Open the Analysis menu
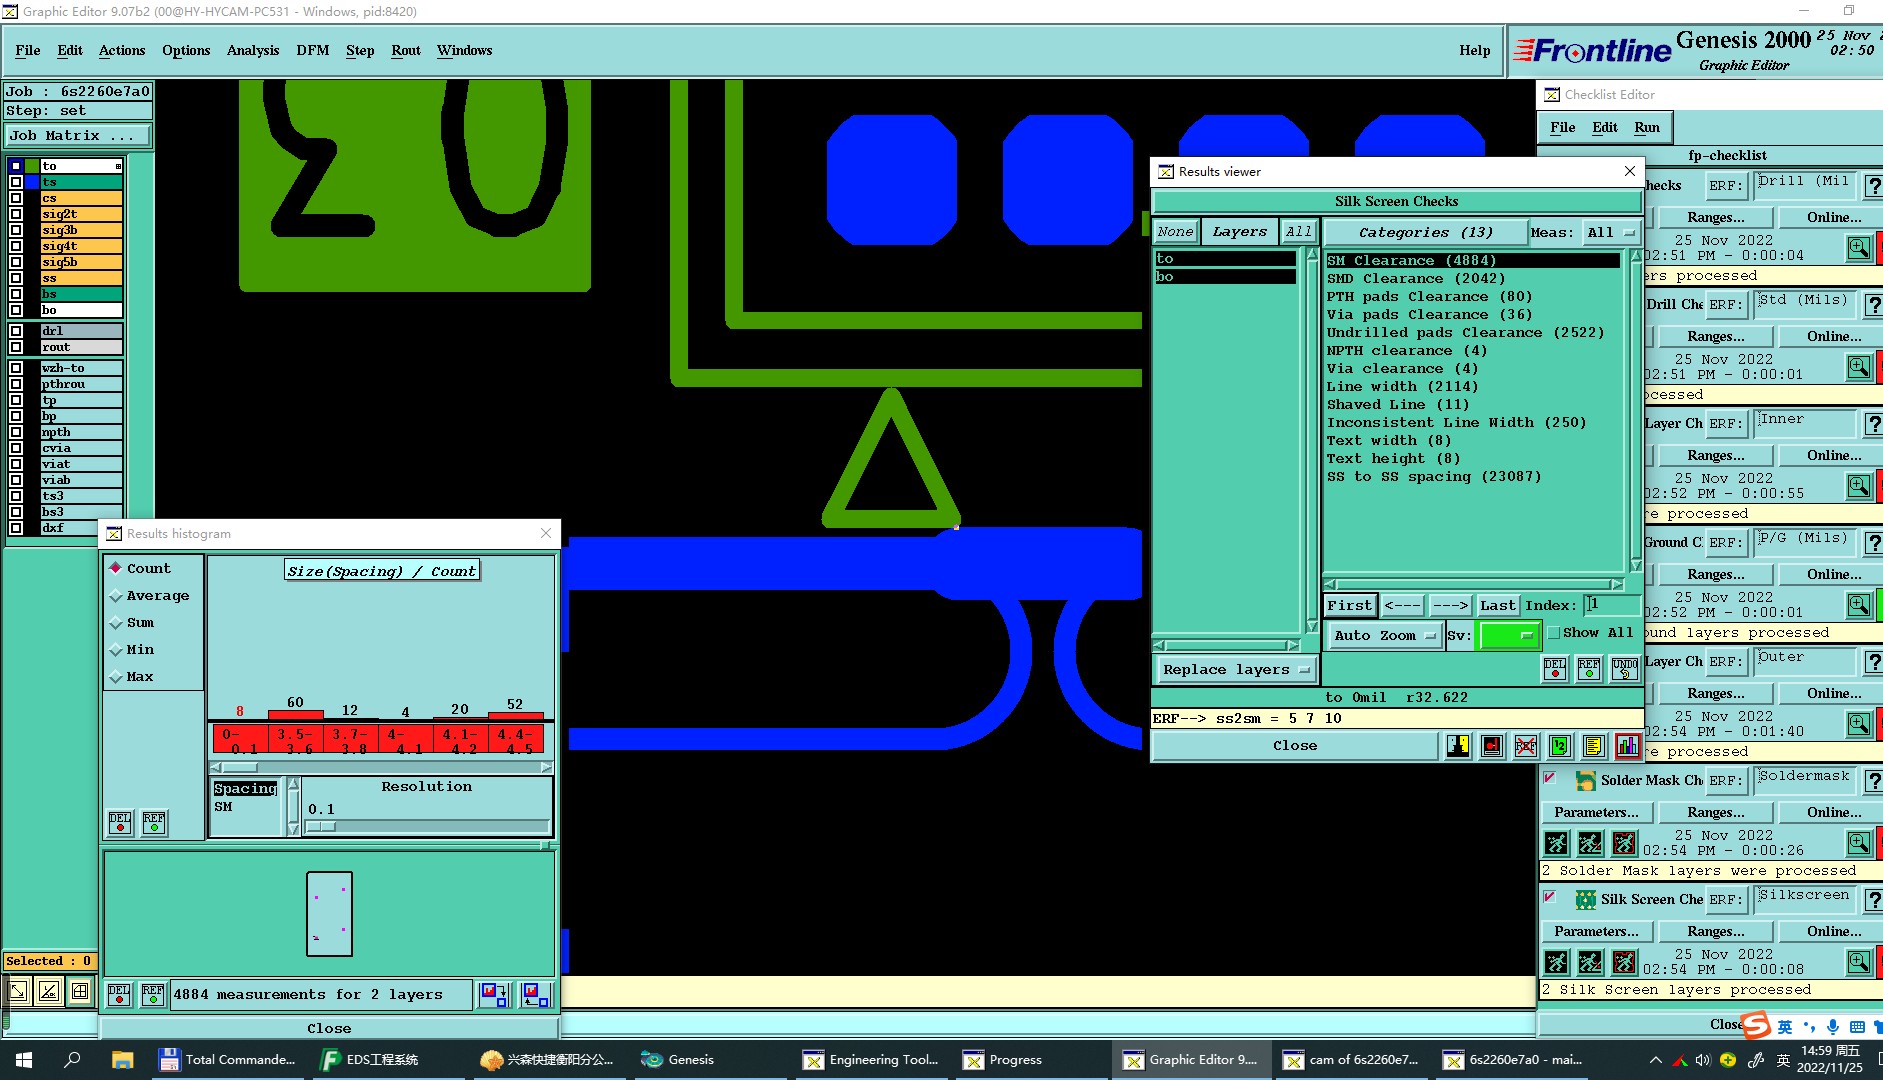Screen dimensions: 1883x1080 pos(253,50)
